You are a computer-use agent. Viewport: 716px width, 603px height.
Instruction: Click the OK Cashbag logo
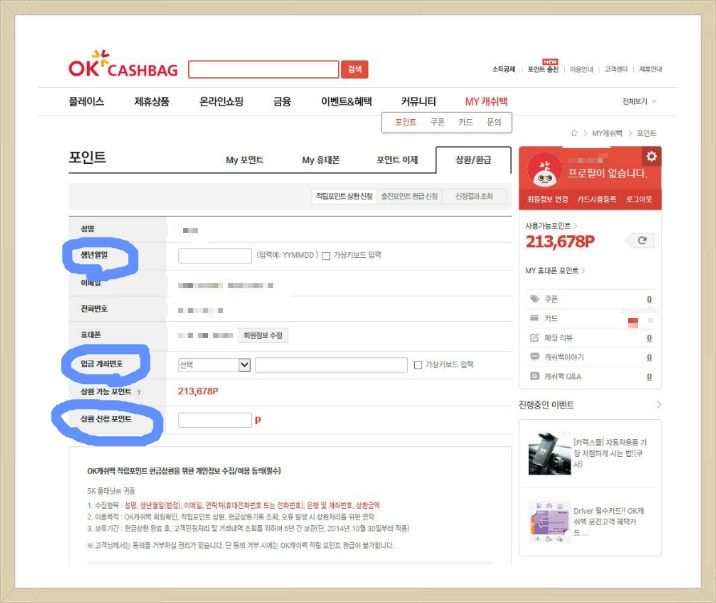coord(123,64)
